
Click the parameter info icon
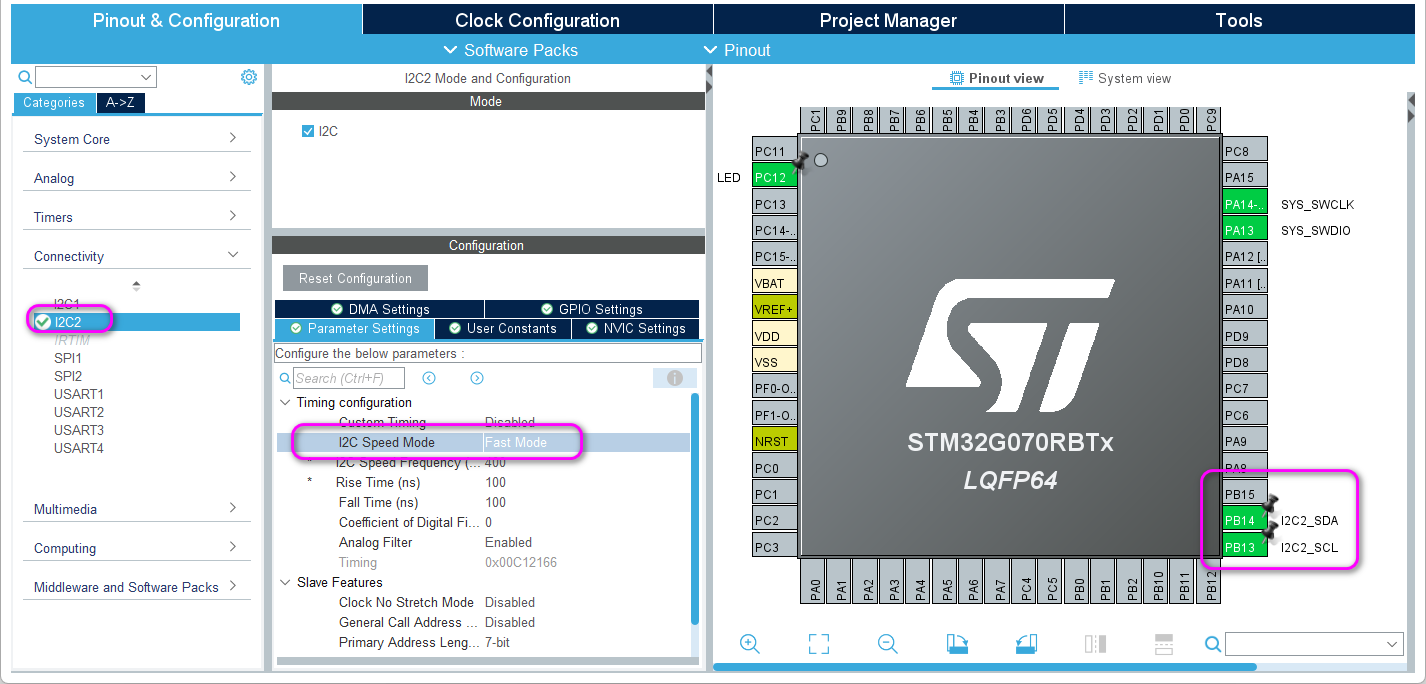tap(675, 378)
